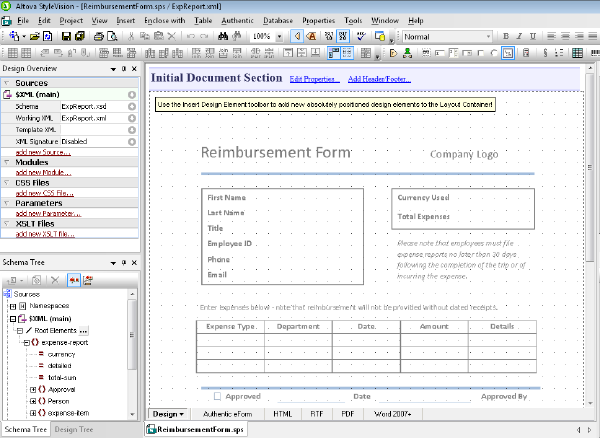Click the Bold formatting button
600x438 pixels.
tap(506, 36)
